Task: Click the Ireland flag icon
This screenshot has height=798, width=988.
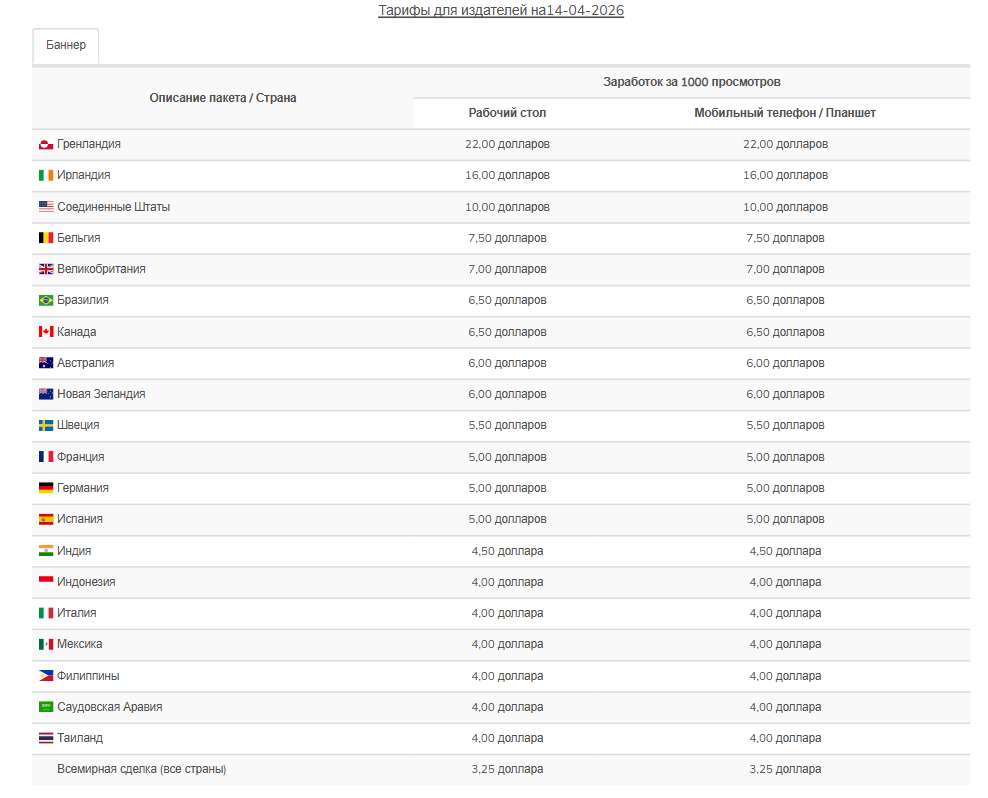Action: click(46, 176)
